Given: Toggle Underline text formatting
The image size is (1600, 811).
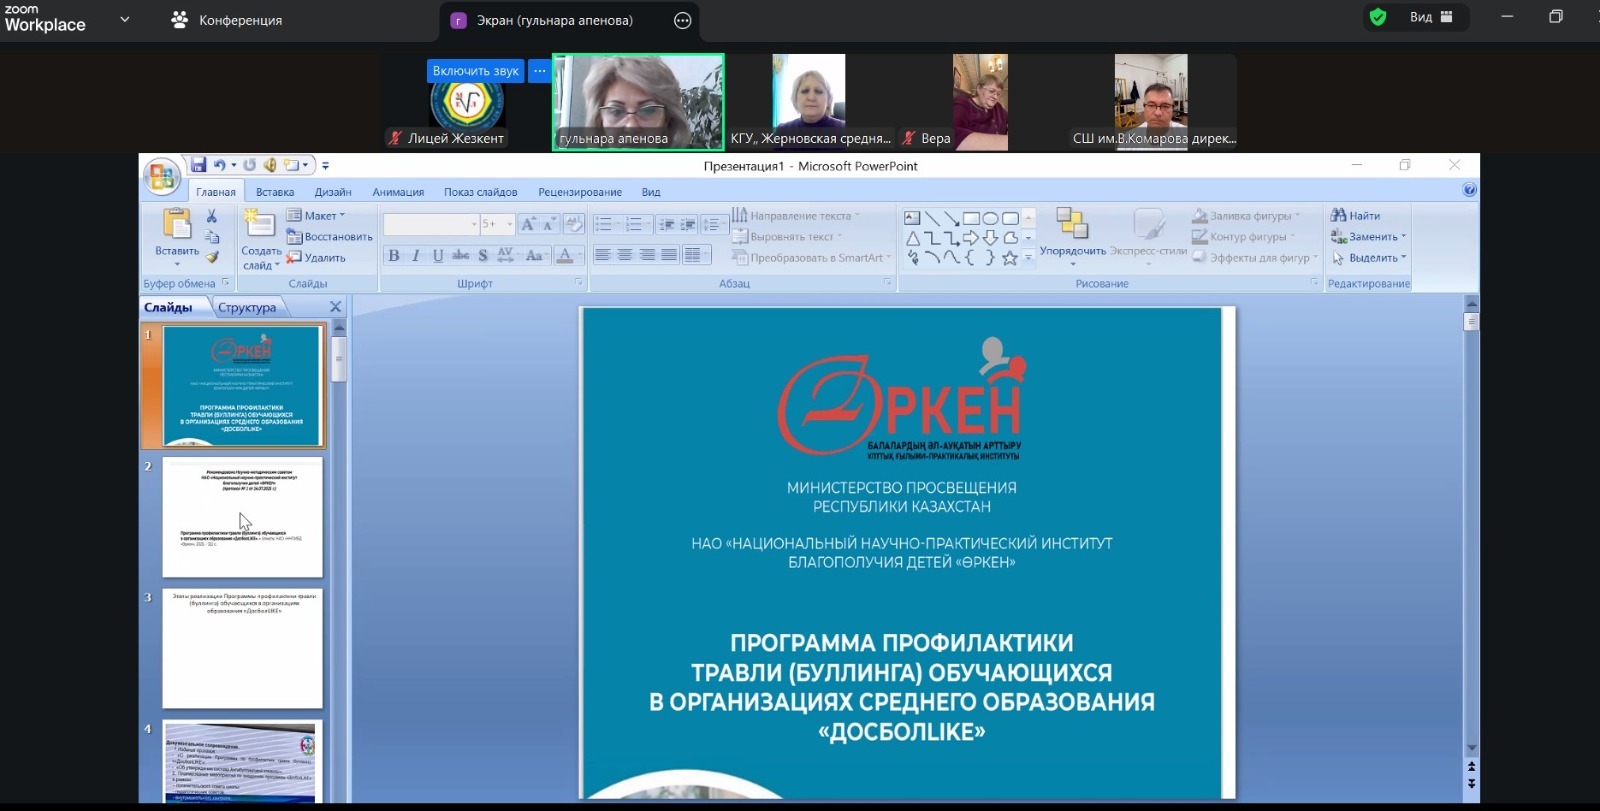Looking at the screenshot, I should coord(438,256).
